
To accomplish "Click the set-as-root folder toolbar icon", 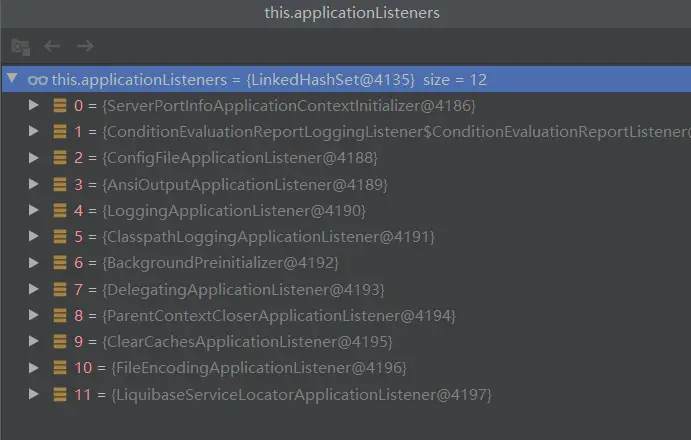I will (x=20, y=47).
